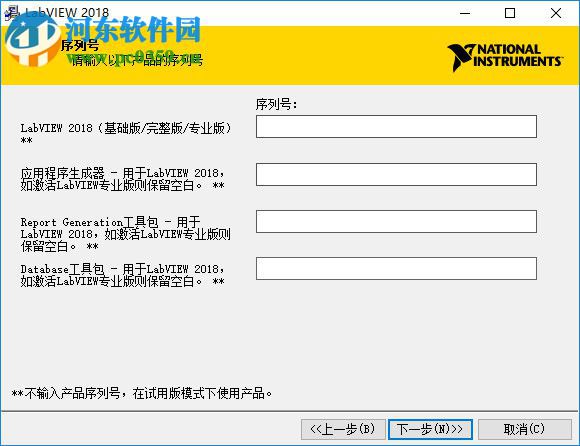Click the Database工具包 serial number field

click(396, 268)
